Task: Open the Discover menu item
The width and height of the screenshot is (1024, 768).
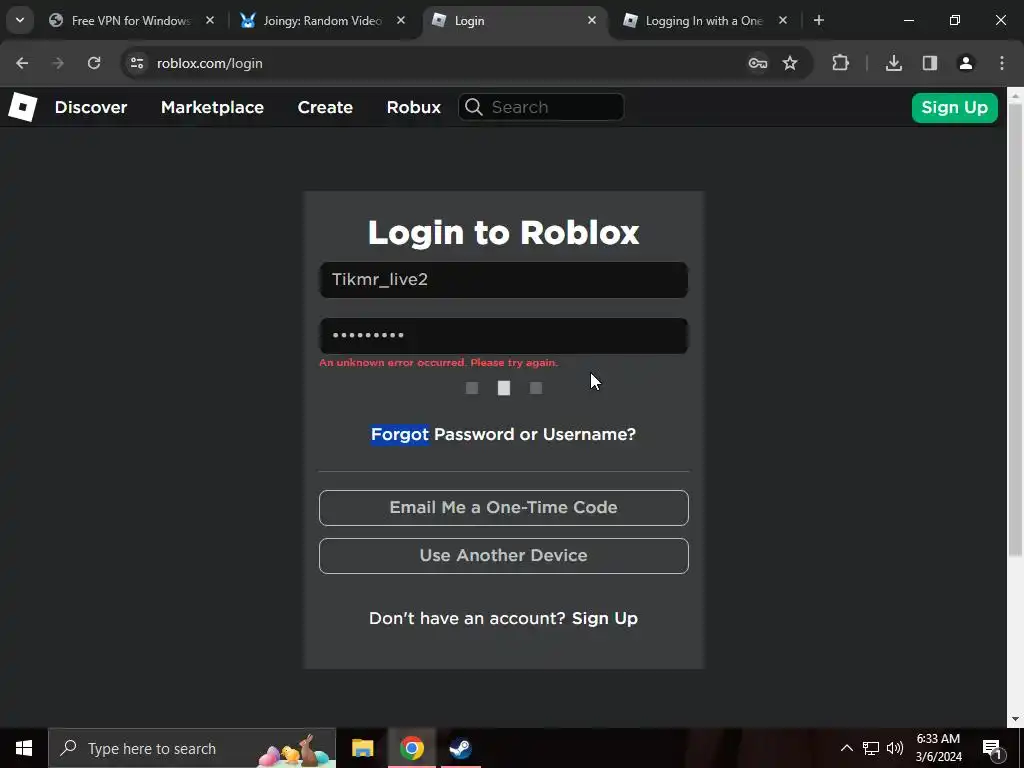Action: [91, 107]
